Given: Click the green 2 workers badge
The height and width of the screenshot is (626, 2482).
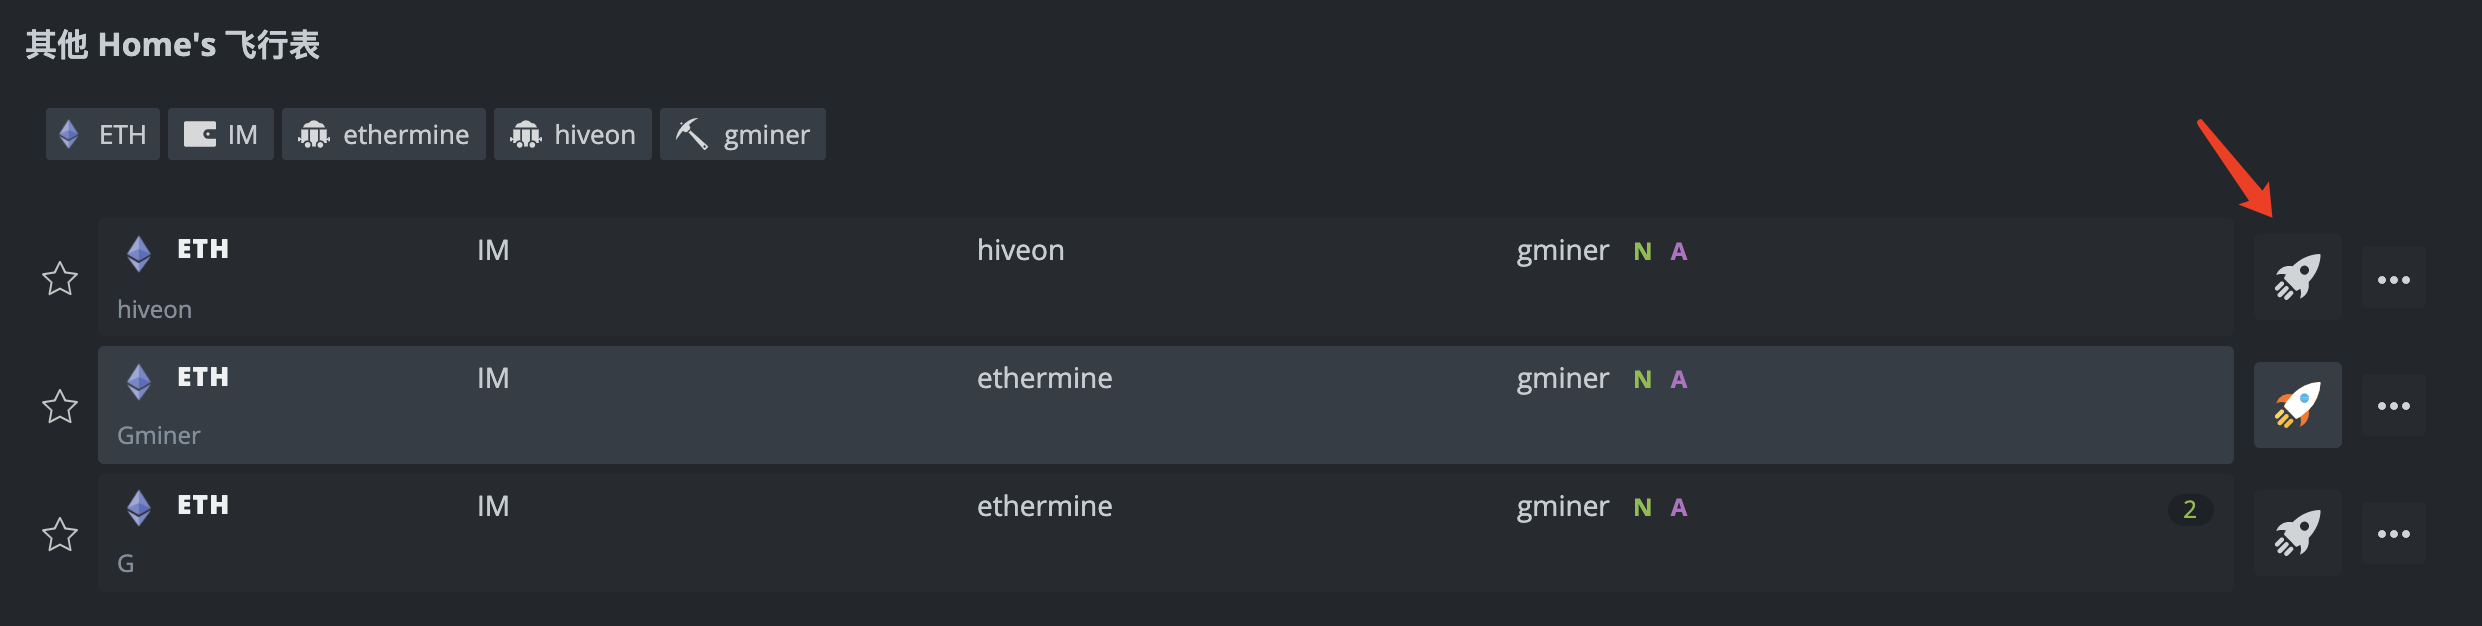Looking at the screenshot, I should (x=2189, y=509).
